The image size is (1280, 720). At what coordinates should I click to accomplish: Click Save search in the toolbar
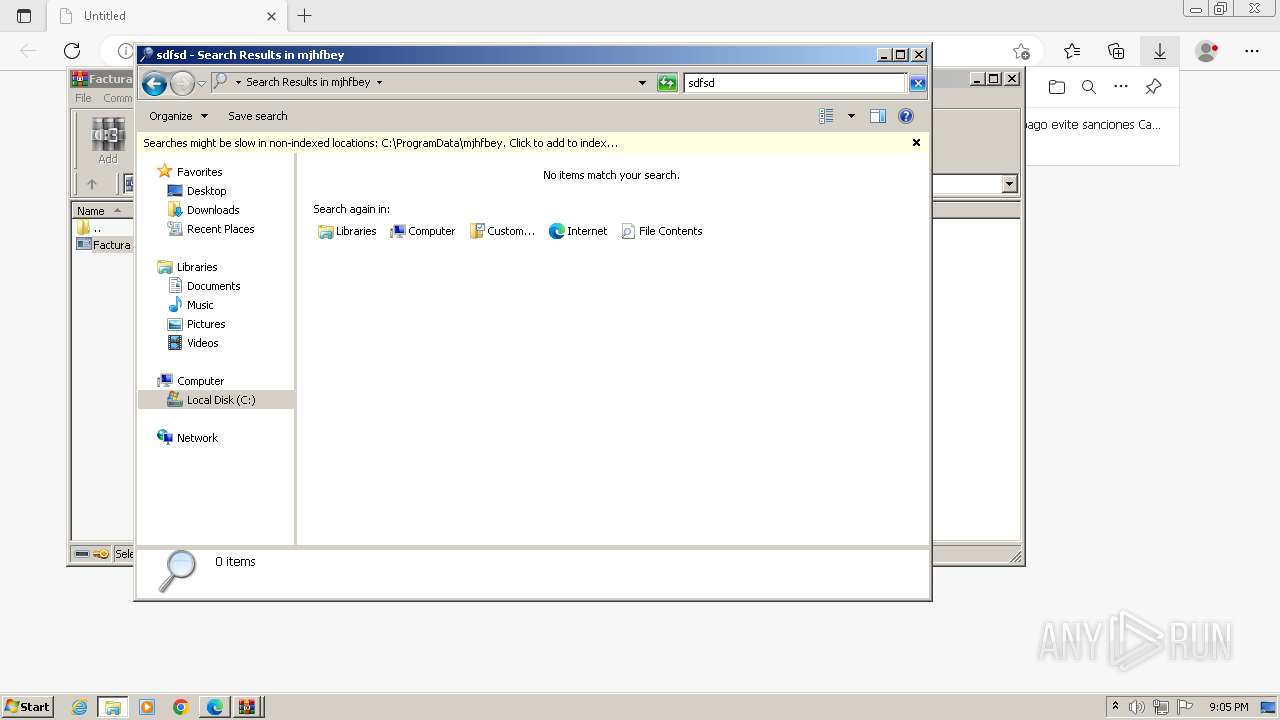(x=257, y=116)
